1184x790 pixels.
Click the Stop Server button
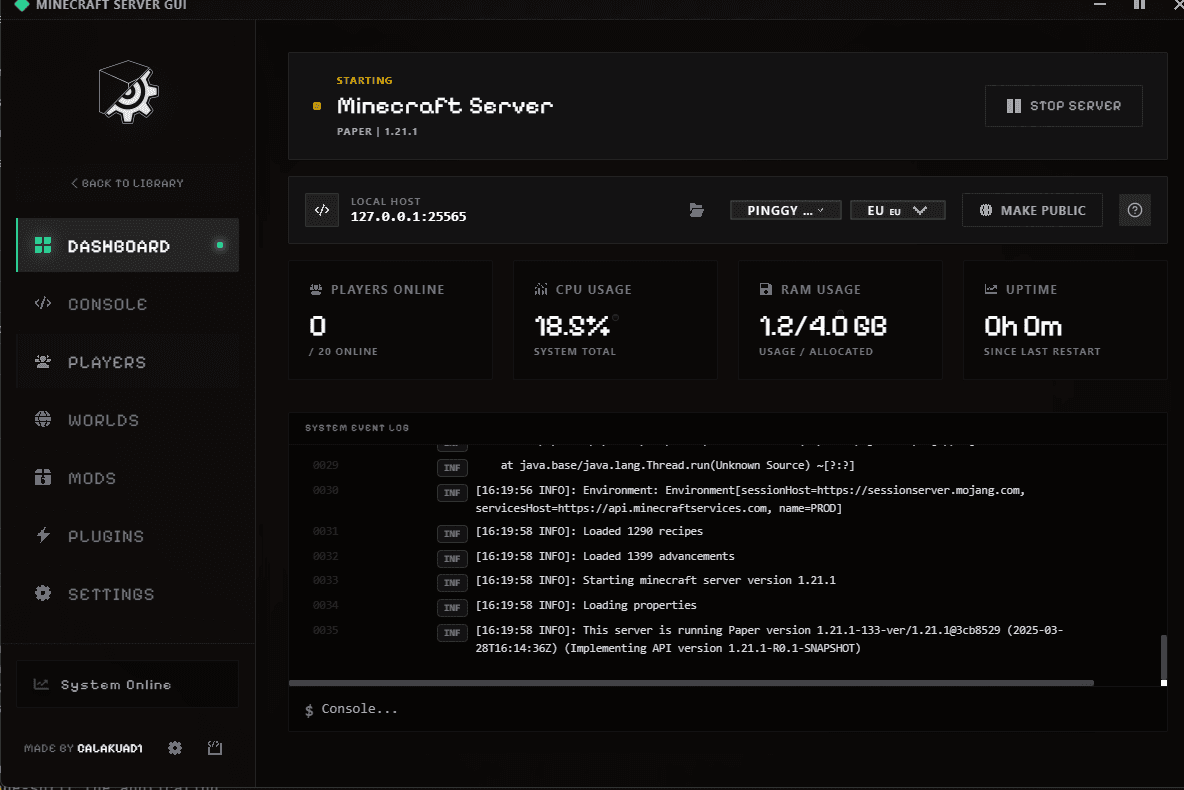1063,106
